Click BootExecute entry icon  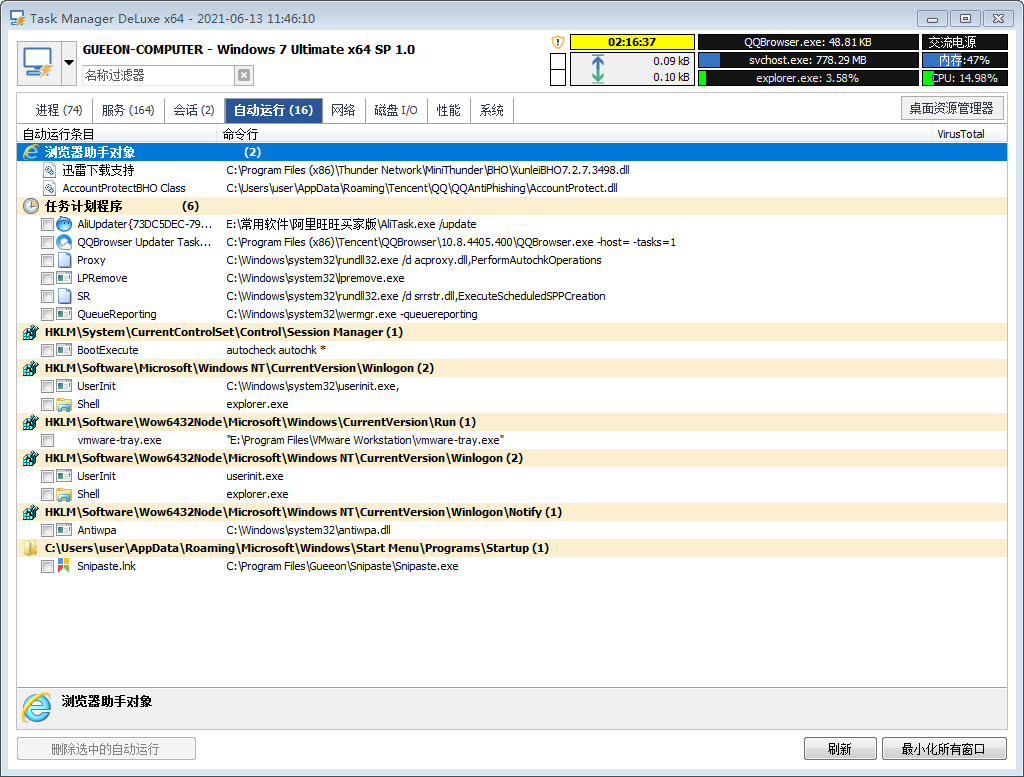coord(64,350)
